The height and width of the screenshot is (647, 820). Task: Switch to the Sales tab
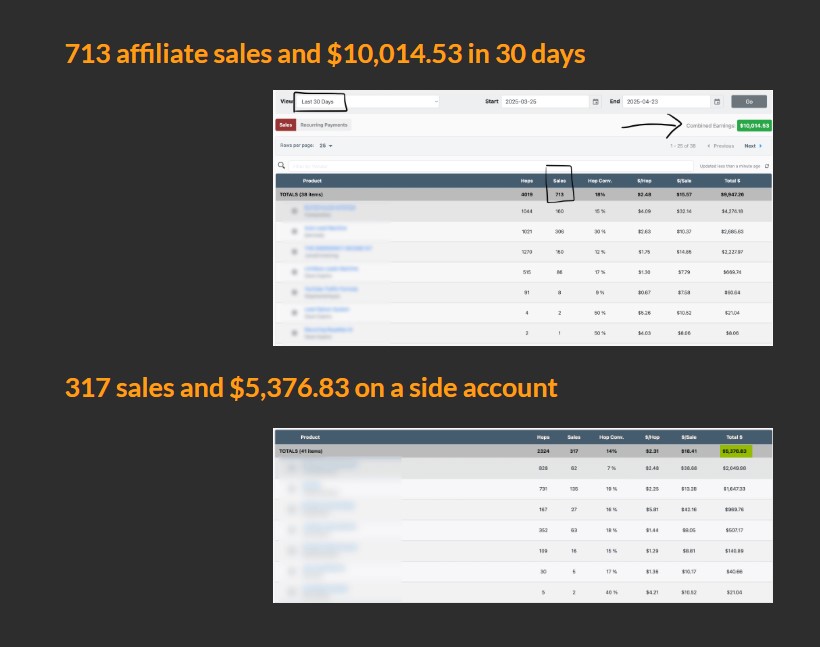[285, 125]
